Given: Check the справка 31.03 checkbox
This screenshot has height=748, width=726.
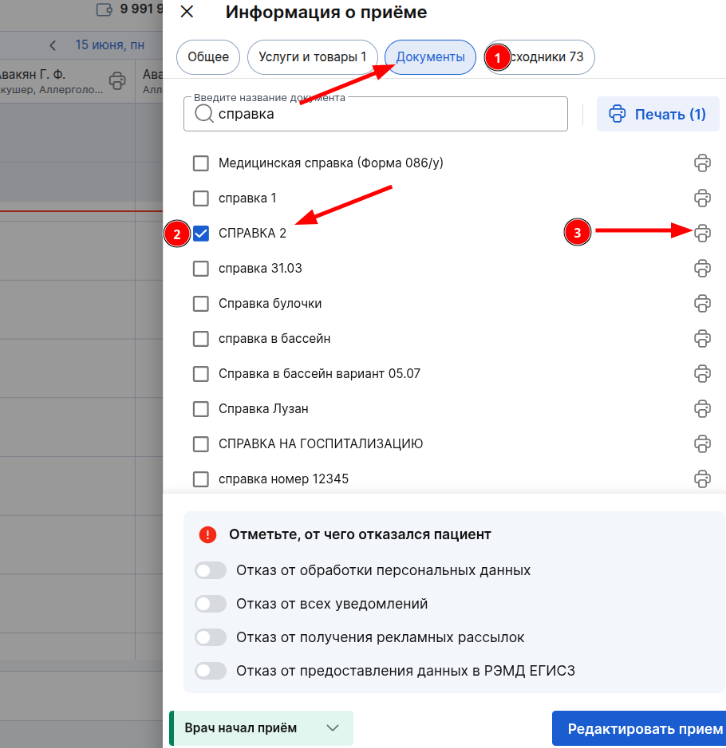Looking at the screenshot, I should click(x=201, y=269).
